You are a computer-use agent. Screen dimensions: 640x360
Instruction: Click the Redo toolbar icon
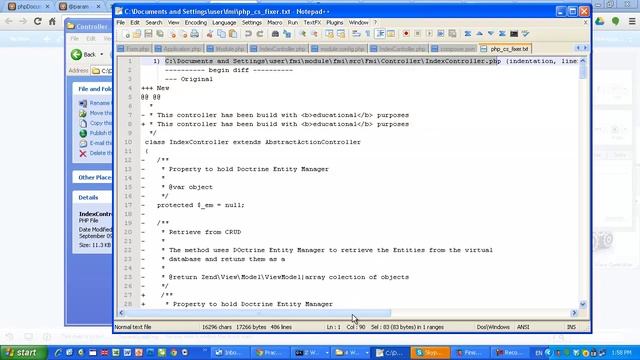(260, 34)
